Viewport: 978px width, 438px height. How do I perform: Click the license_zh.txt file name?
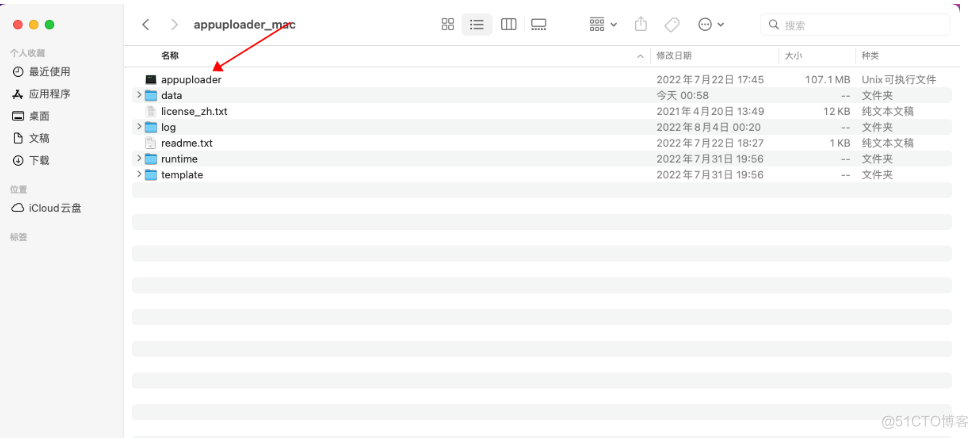click(194, 111)
